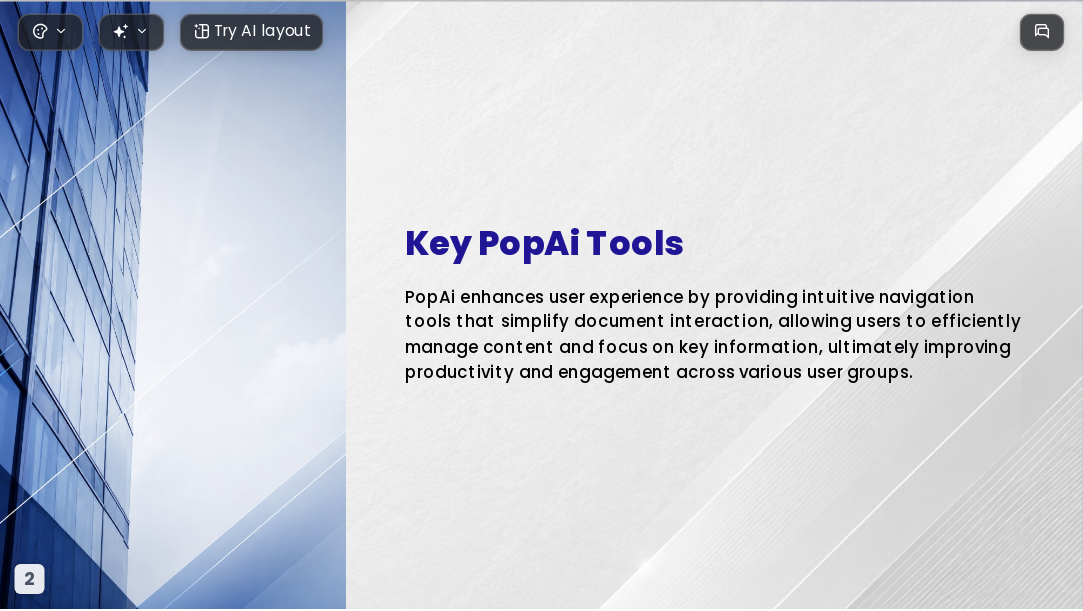The height and width of the screenshot is (611, 1083).
Task: Open the comments panel icon
Action: [x=1042, y=32]
